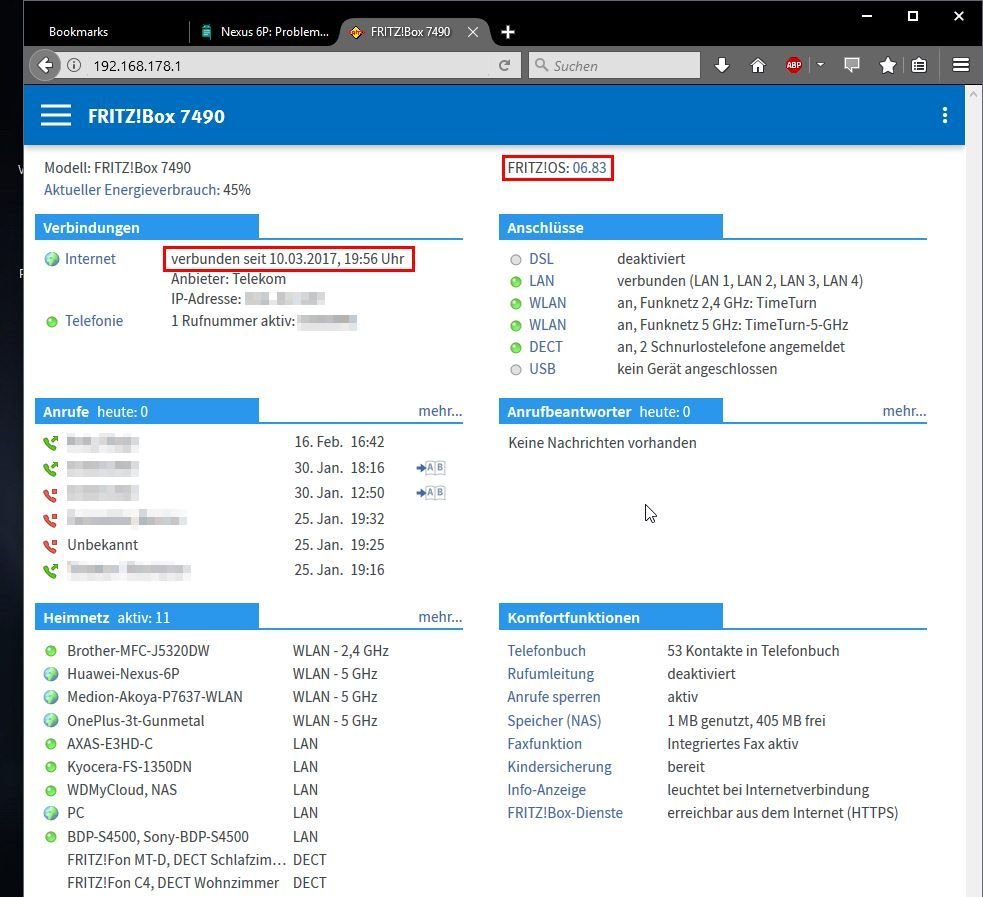This screenshot has width=983, height=897.
Task: Focus the Suchen search field
Action: pos(614,66)
